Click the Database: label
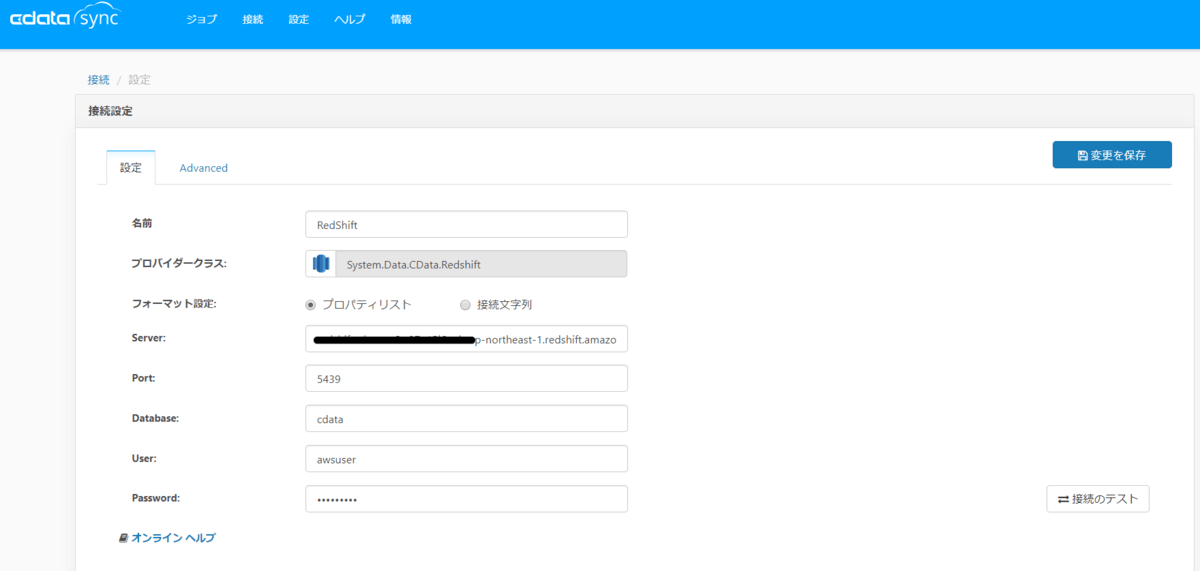 coord(155,418)
